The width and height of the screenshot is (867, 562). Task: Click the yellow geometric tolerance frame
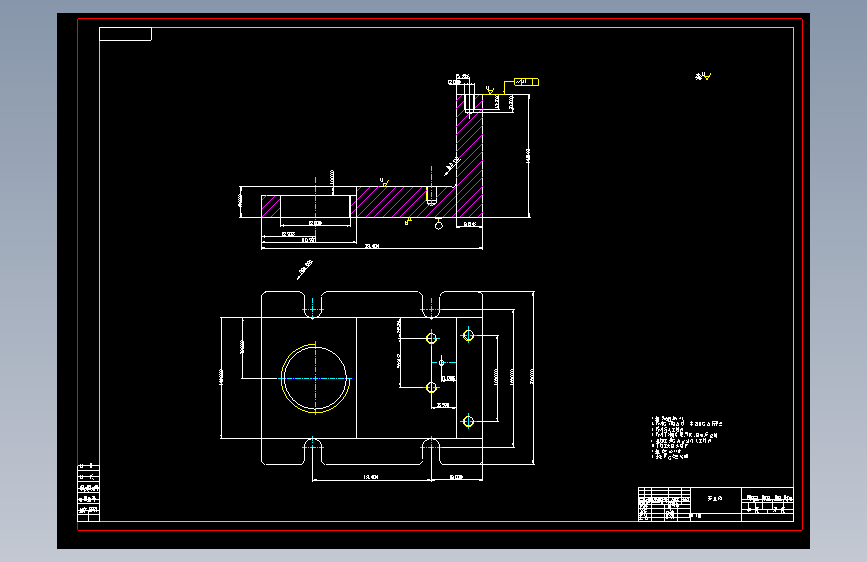(x=526, y=82)
